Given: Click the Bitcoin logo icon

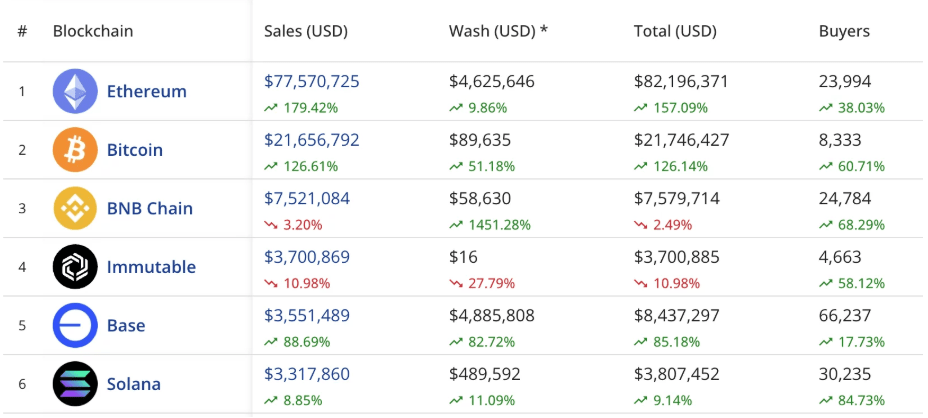Looking at the screenshot, I should (x=75, y=150).
